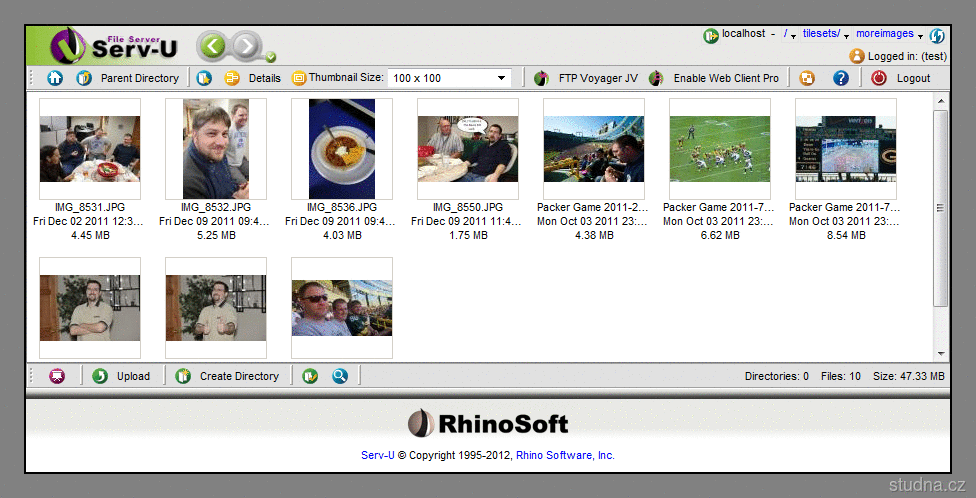Screen dimensions: 976x498
Task: Click the Home icon in toolbar
Action: [55, 78]
